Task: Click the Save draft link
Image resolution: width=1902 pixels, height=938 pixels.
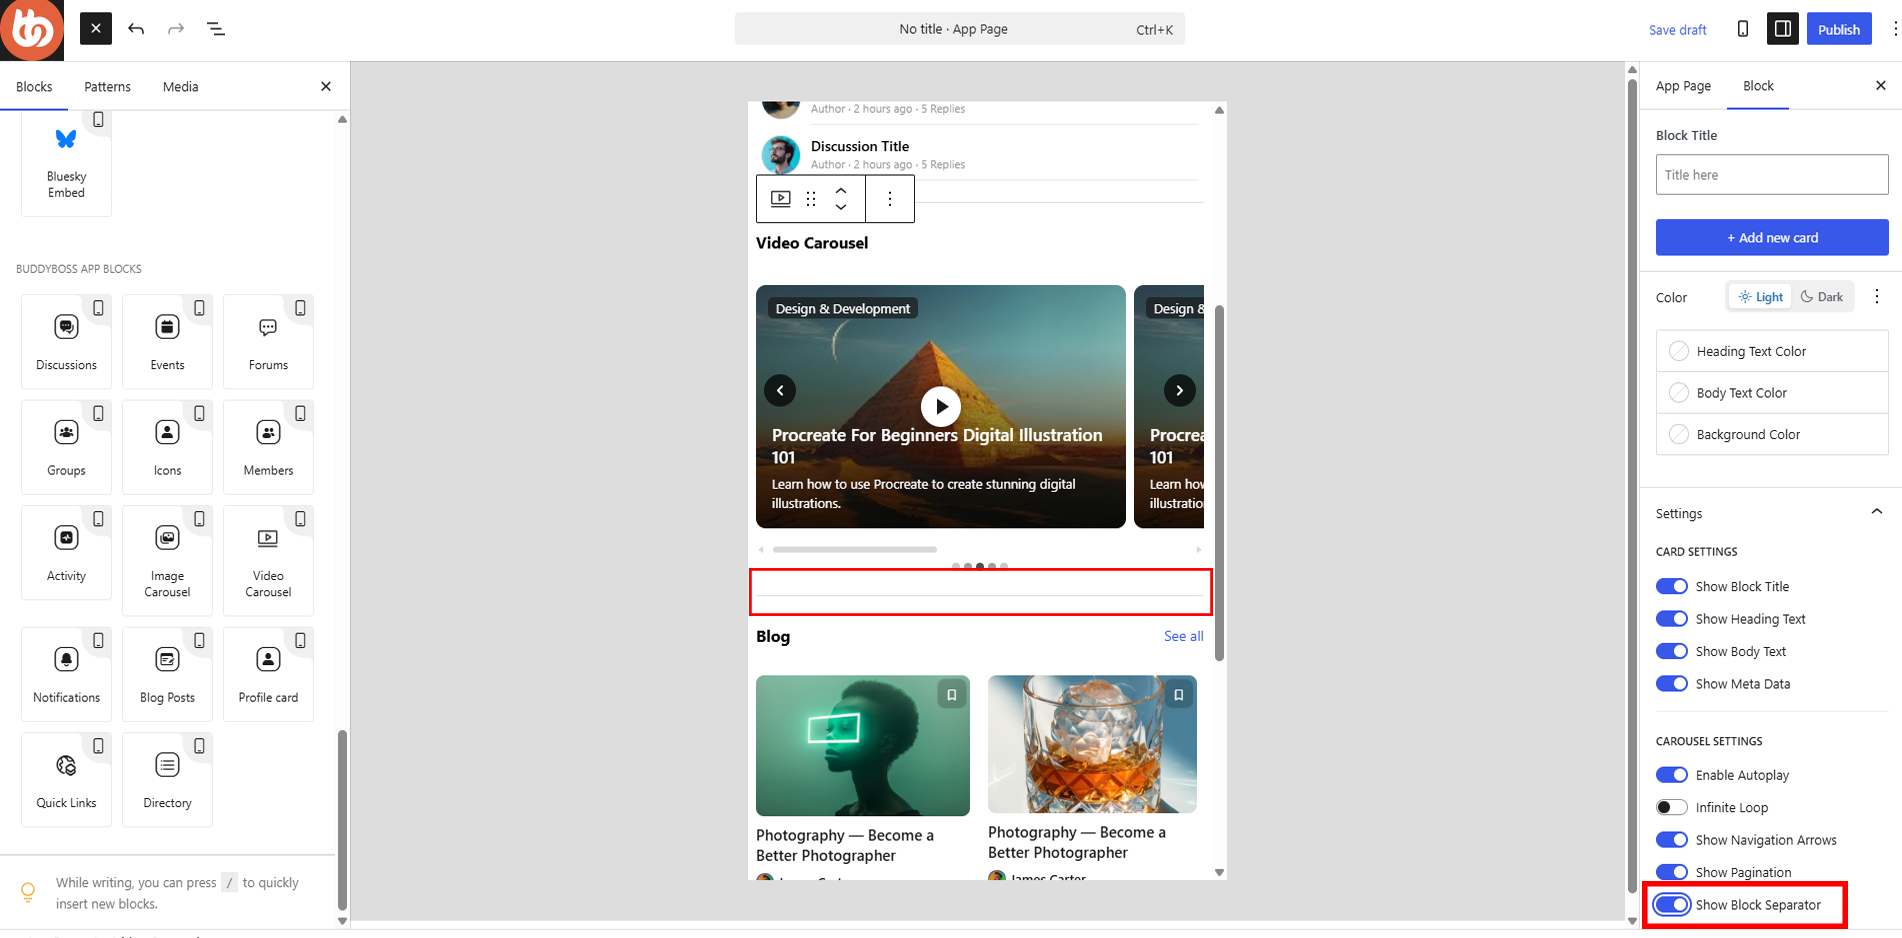Action: click(1677, 30)
